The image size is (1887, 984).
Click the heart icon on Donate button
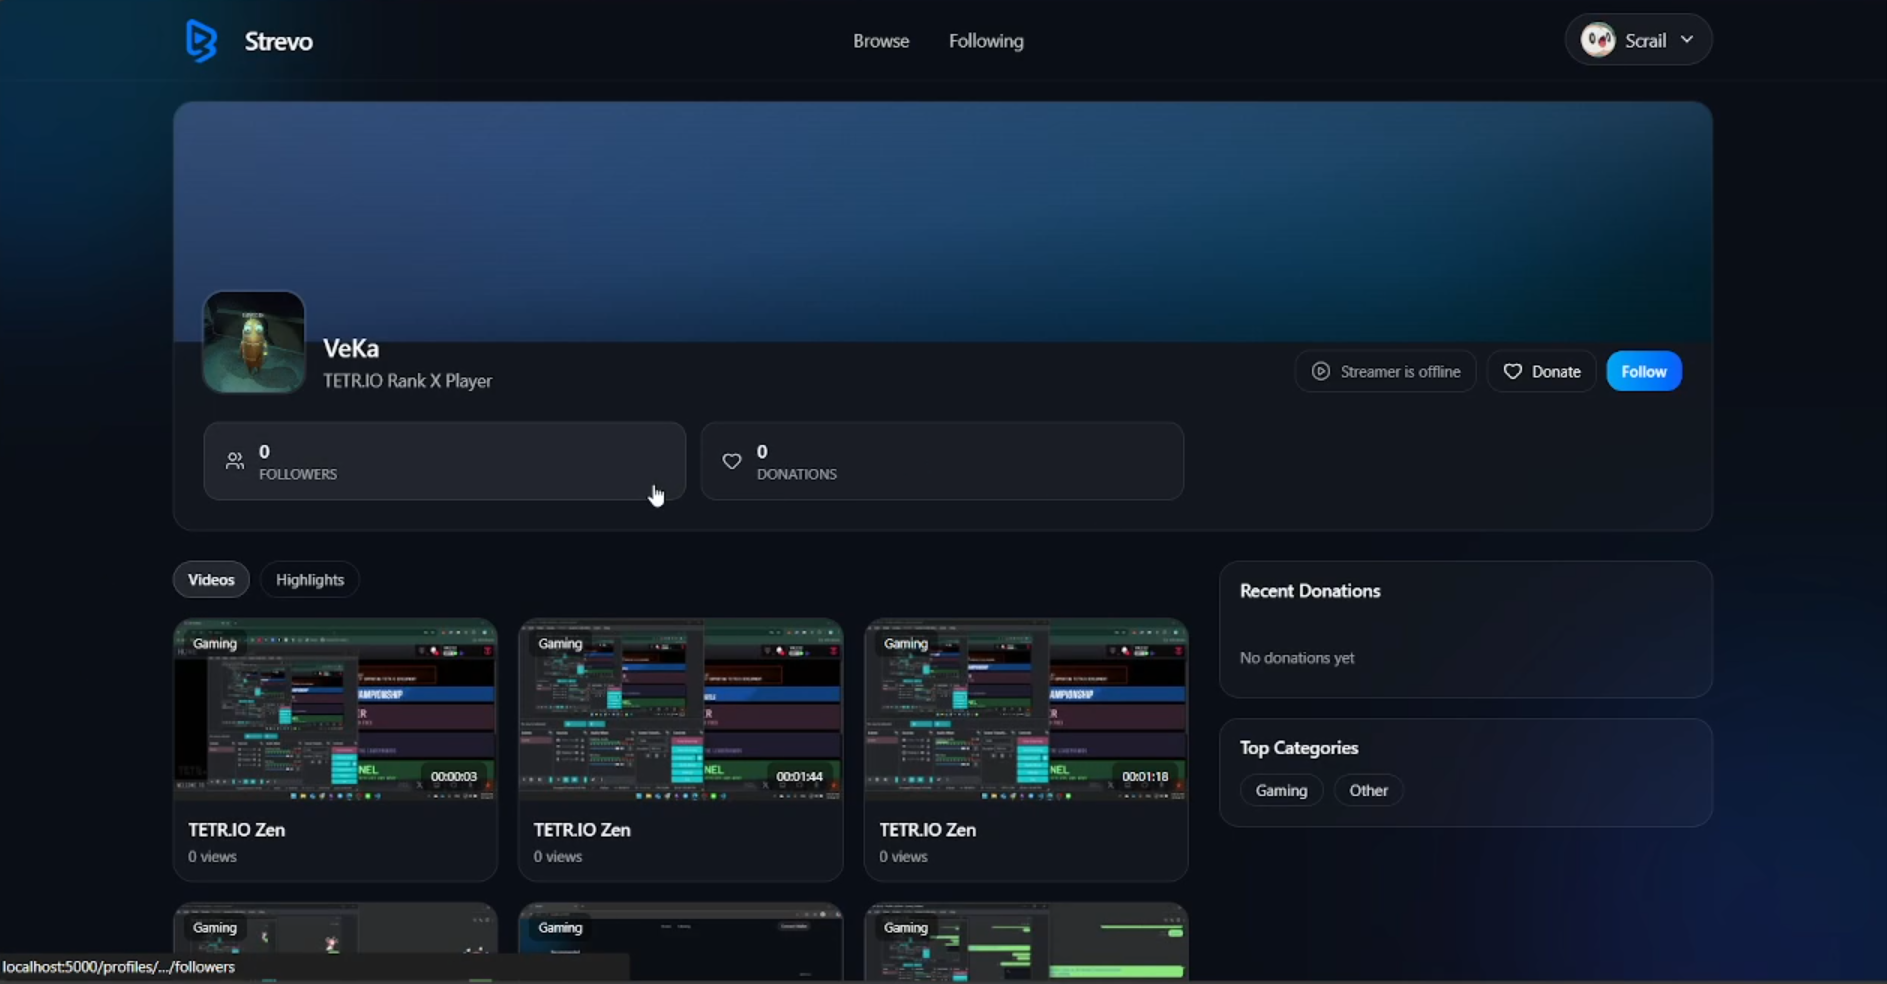(1513, 372)
